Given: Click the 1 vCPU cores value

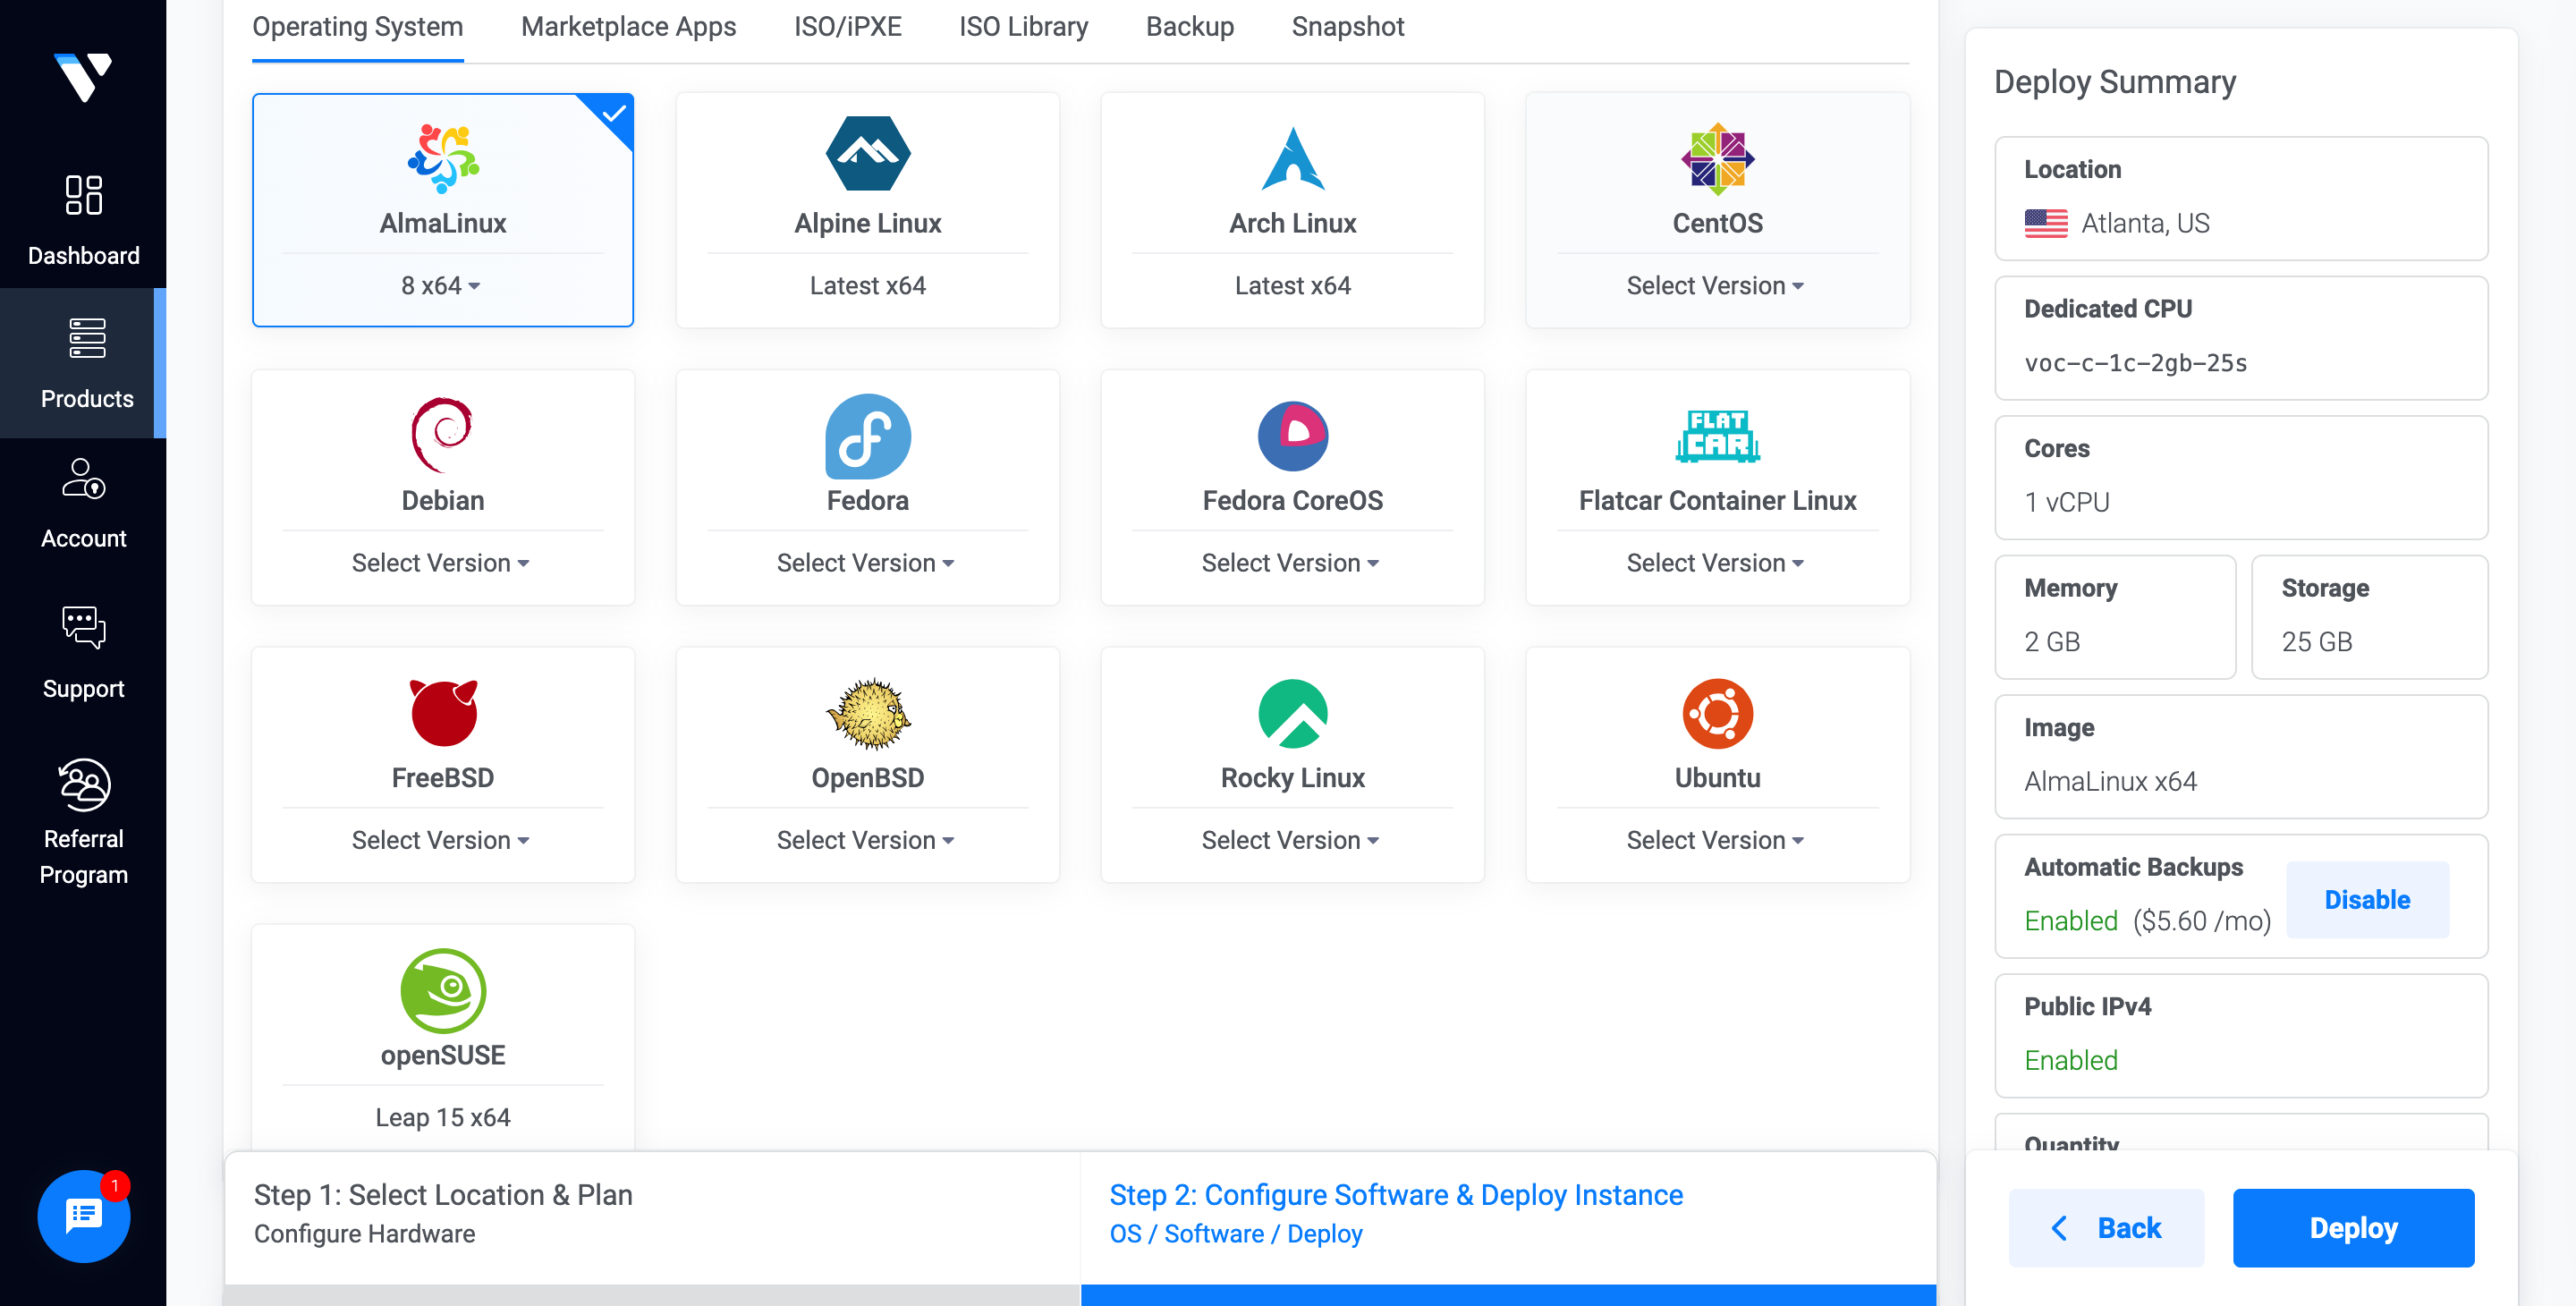Looking at the screenshot, I should pyautogui.click(x=2067, y=502).
